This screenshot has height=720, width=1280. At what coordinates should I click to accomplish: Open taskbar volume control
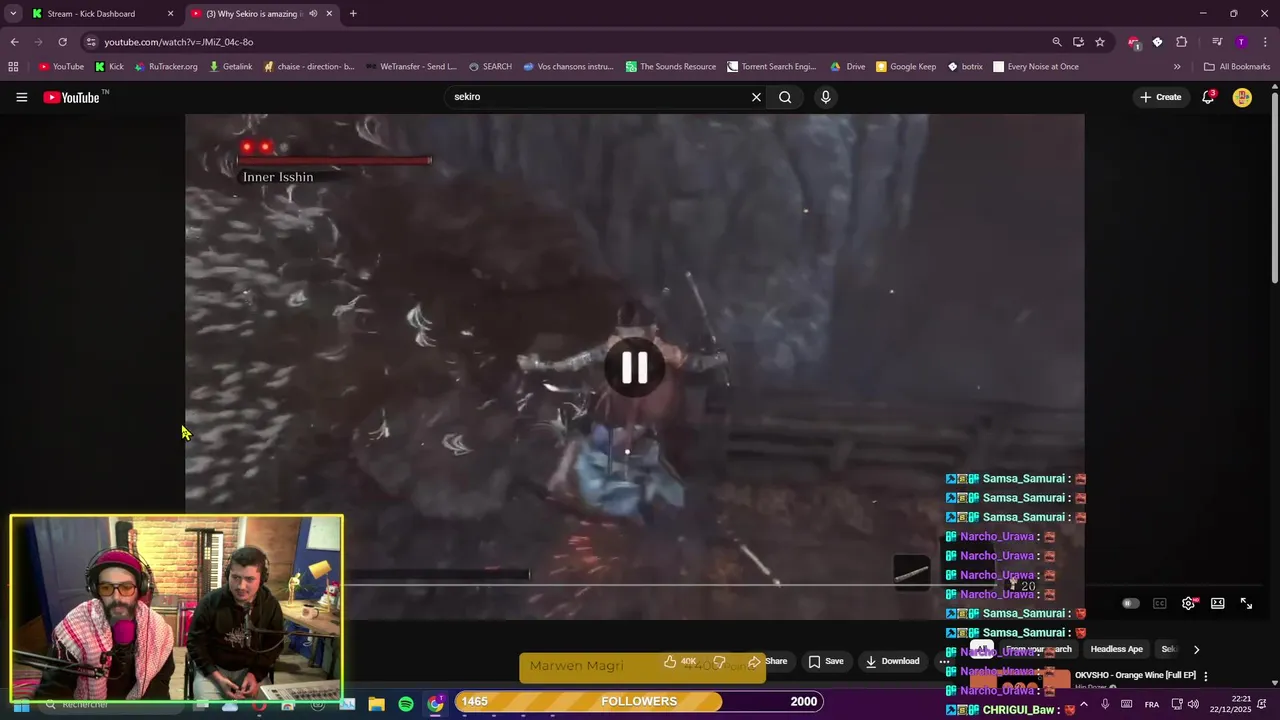[x=1193, y=704]
